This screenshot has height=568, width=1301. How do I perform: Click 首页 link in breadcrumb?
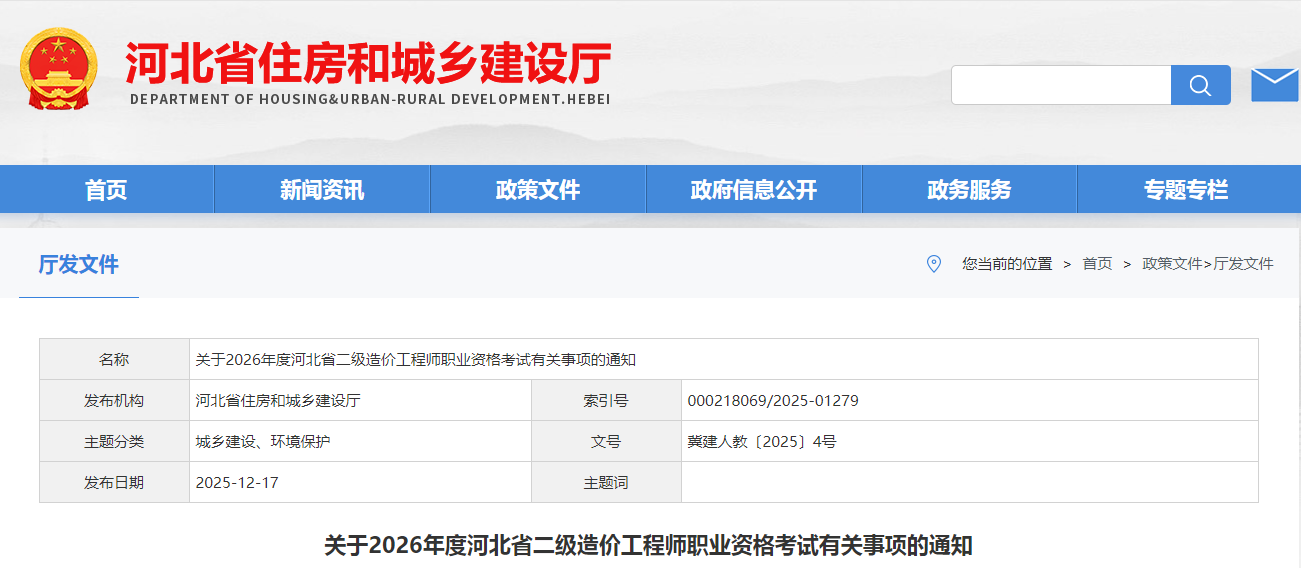click(x=1097, y=264)
